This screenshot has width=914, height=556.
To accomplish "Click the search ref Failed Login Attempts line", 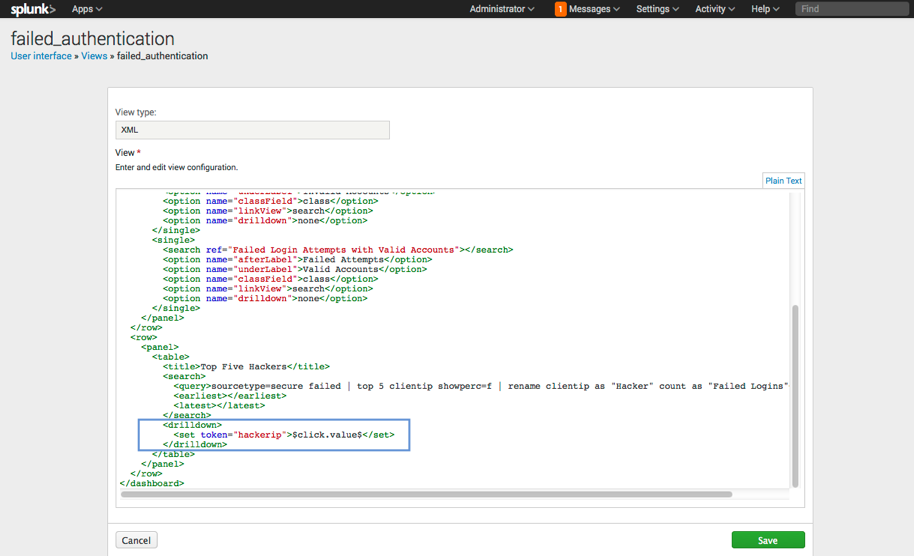I will coord(338,249).
